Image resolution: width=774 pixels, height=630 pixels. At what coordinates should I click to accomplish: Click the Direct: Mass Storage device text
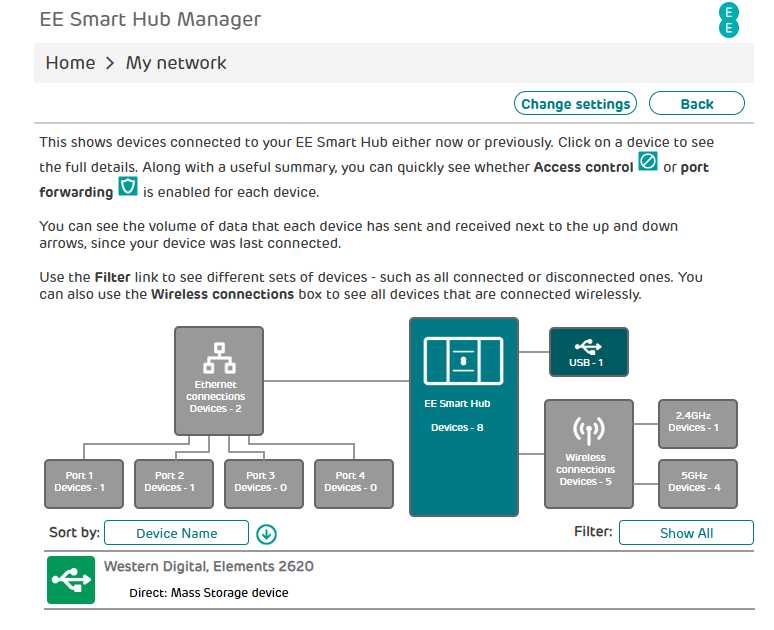click(208, 592)
